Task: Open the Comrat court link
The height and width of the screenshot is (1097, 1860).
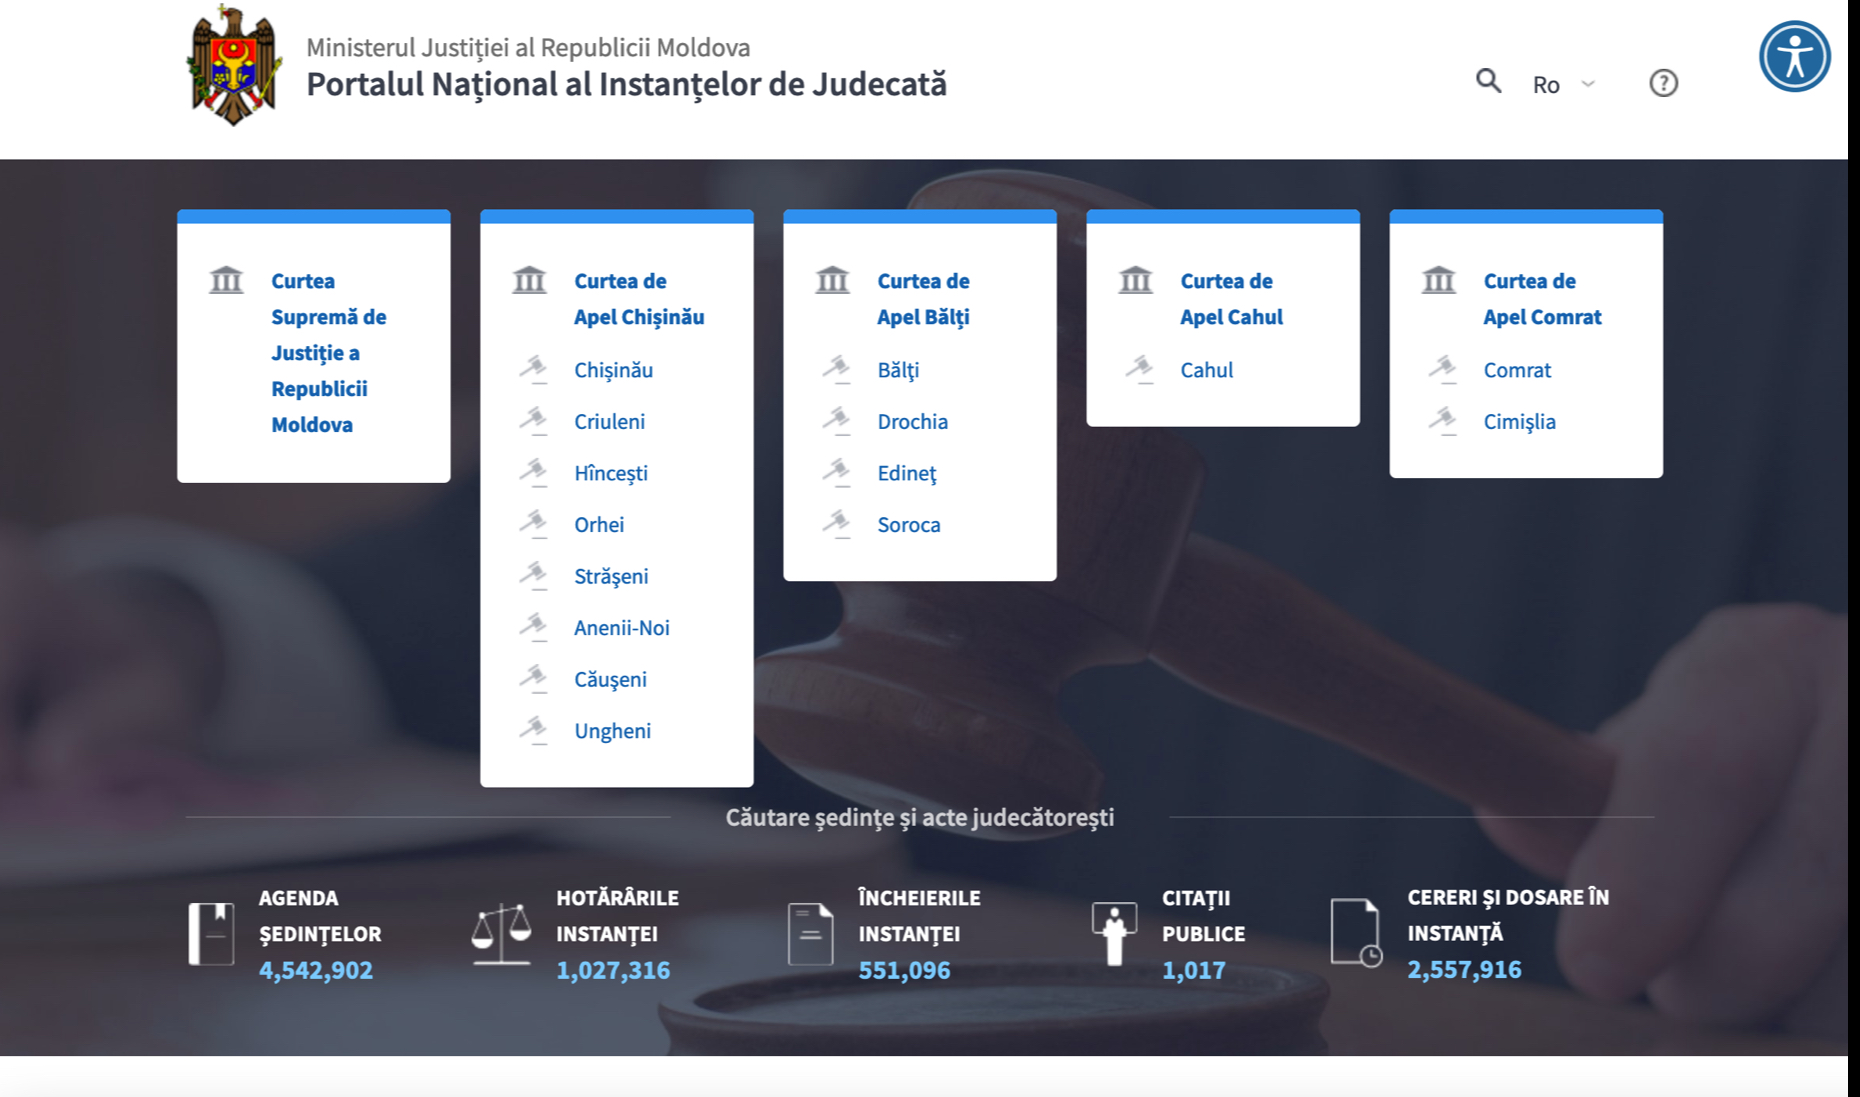Action: [x=1516, y=370]
